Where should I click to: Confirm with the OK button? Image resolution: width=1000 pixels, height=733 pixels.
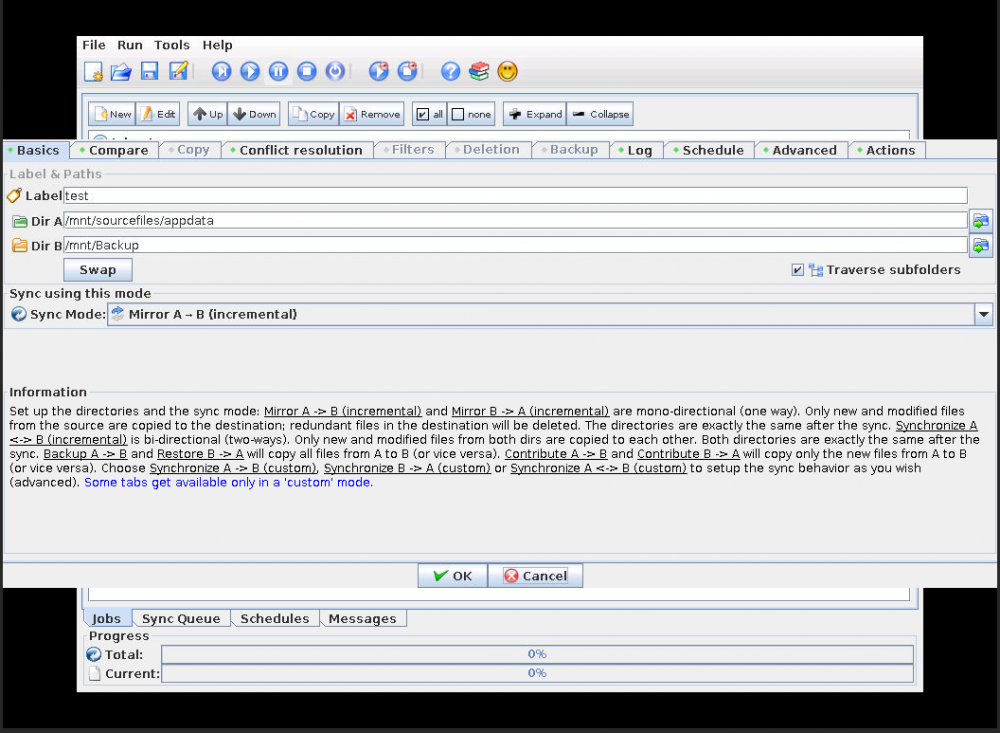tap(453, 576)
